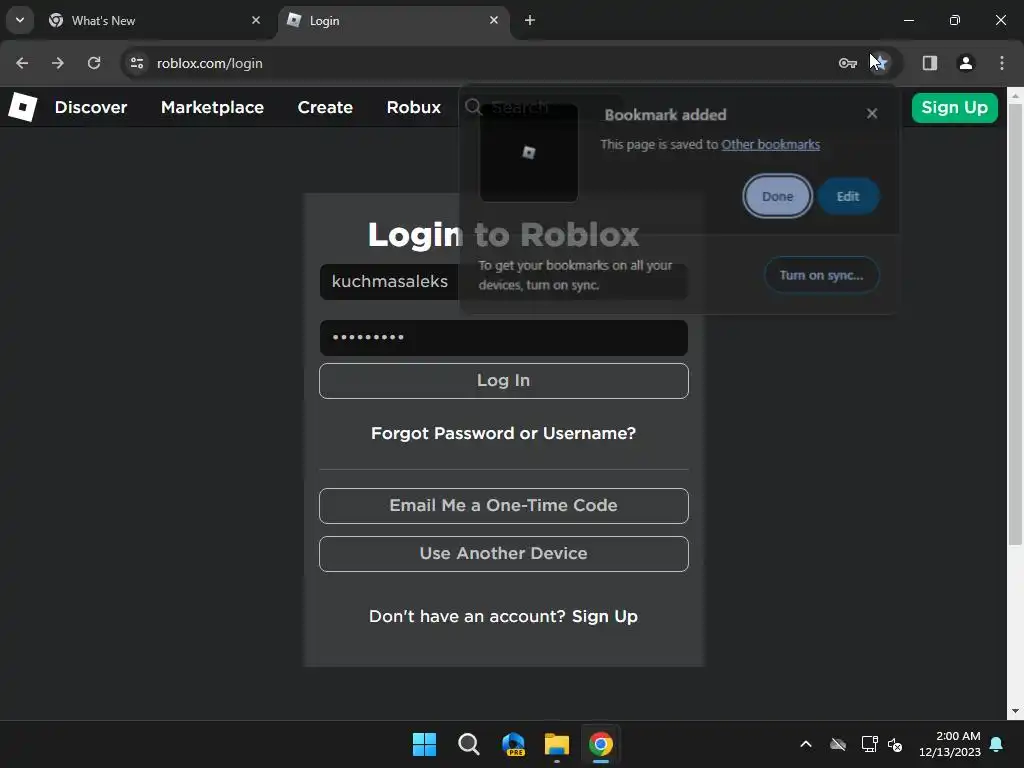Image resolution: width=1024 pixels, height=768 pixels.
Task: Reload the Roblox login page
Action: click(94, 63)
